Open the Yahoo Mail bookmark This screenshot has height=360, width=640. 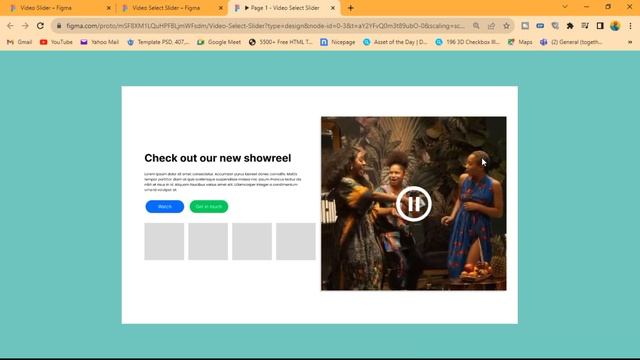pyautogui.click(x=100, y=42)
